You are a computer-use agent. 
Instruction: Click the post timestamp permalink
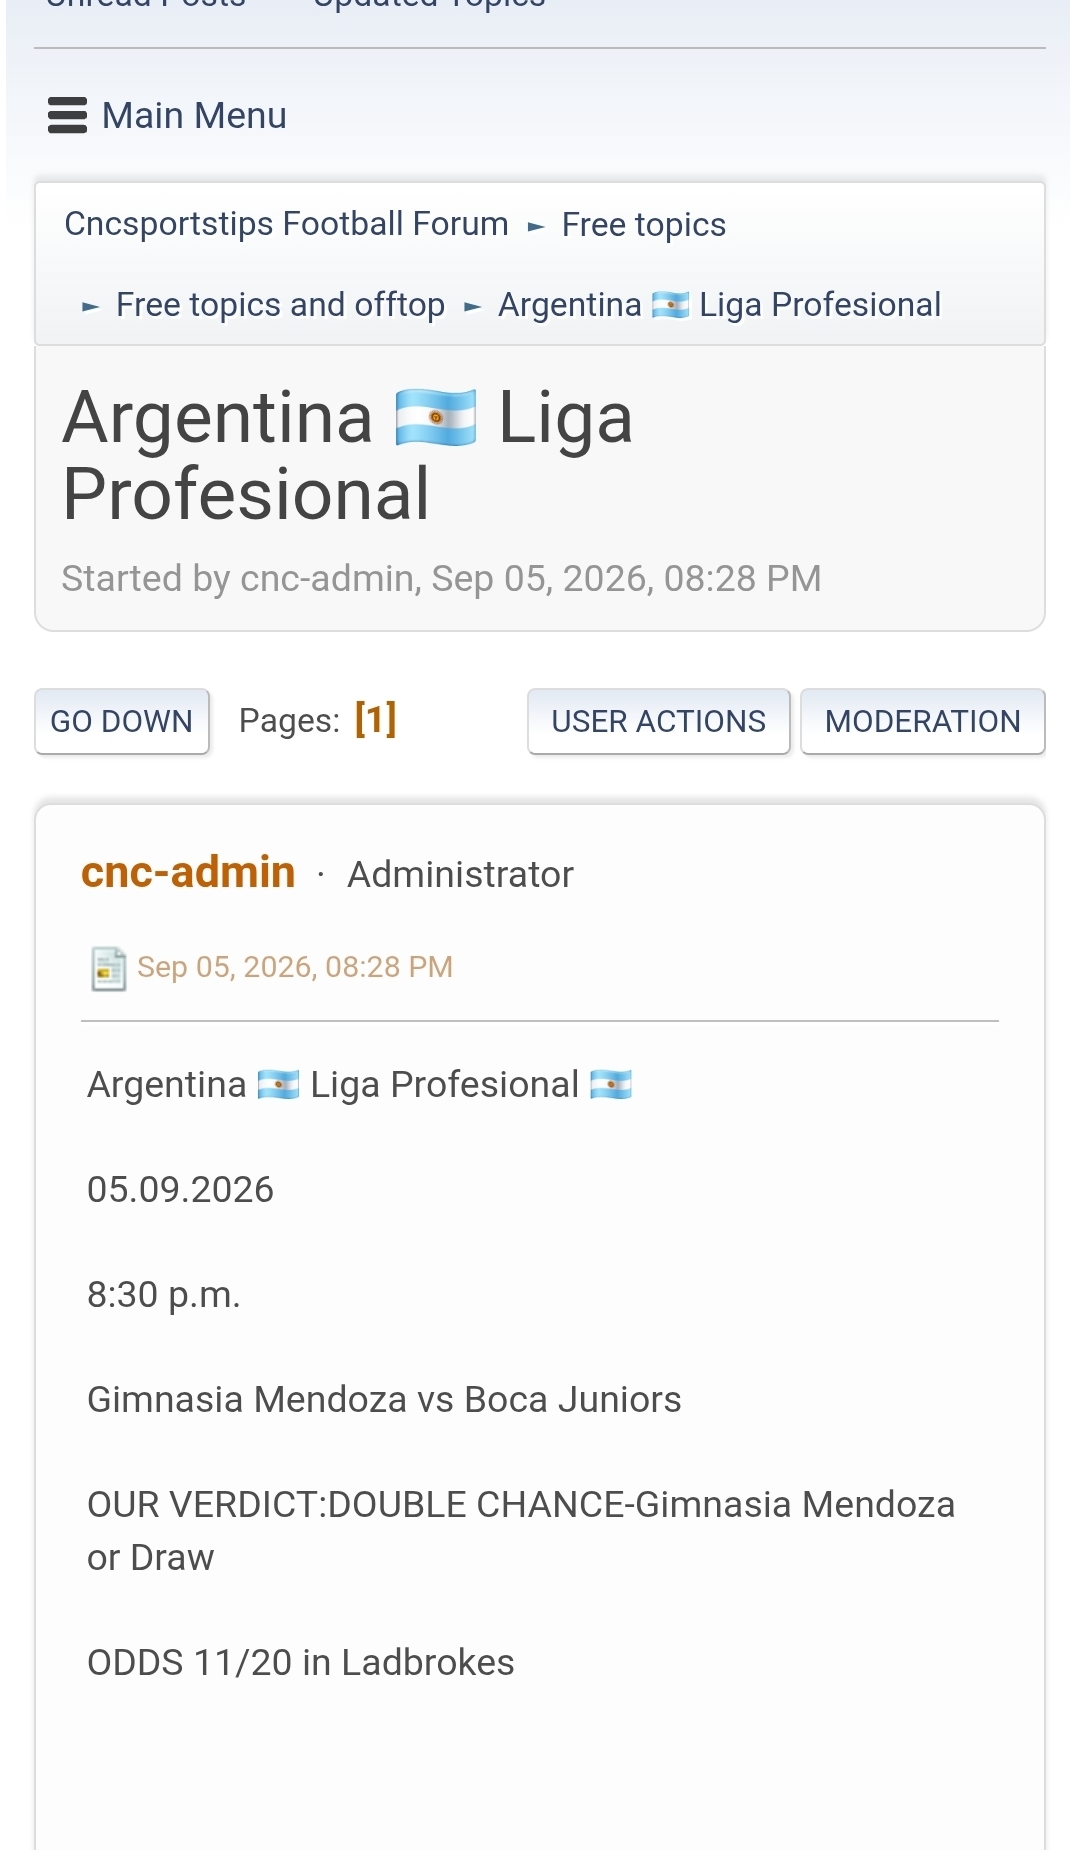coord(295,967)
